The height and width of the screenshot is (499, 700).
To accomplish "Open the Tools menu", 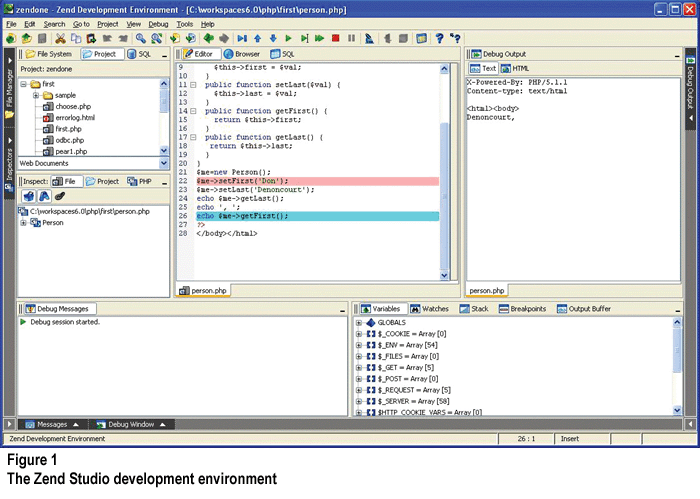I will point(184,24).
